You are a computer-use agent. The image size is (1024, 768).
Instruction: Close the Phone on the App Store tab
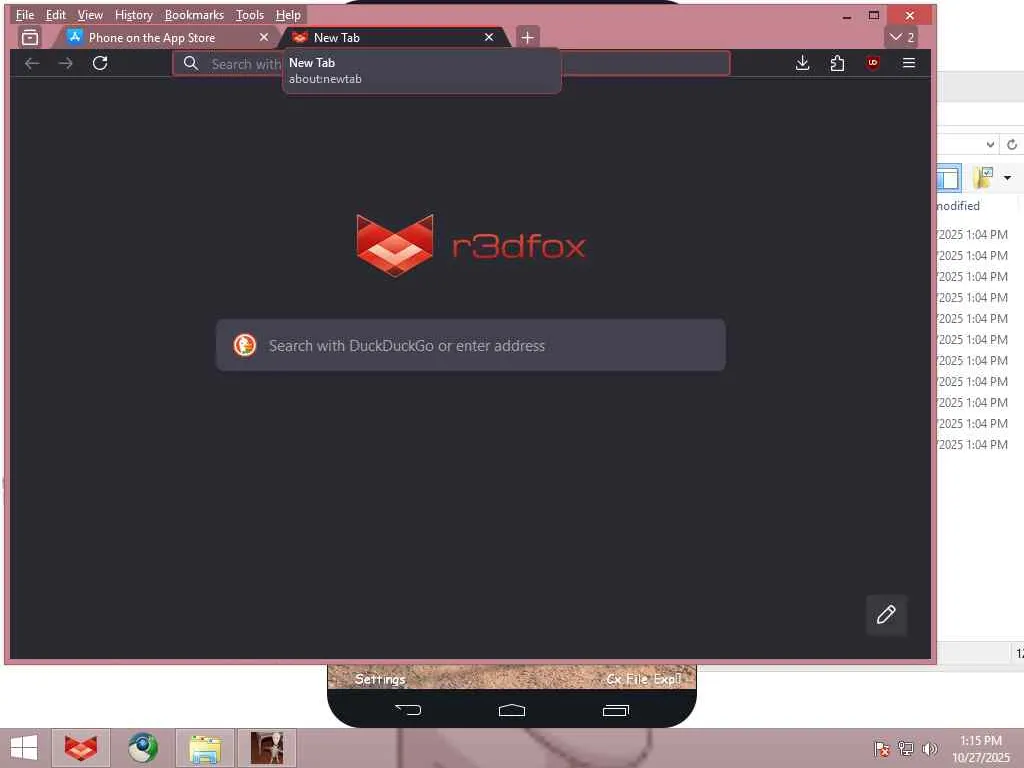pyautogui.click(x=264, y=37)
